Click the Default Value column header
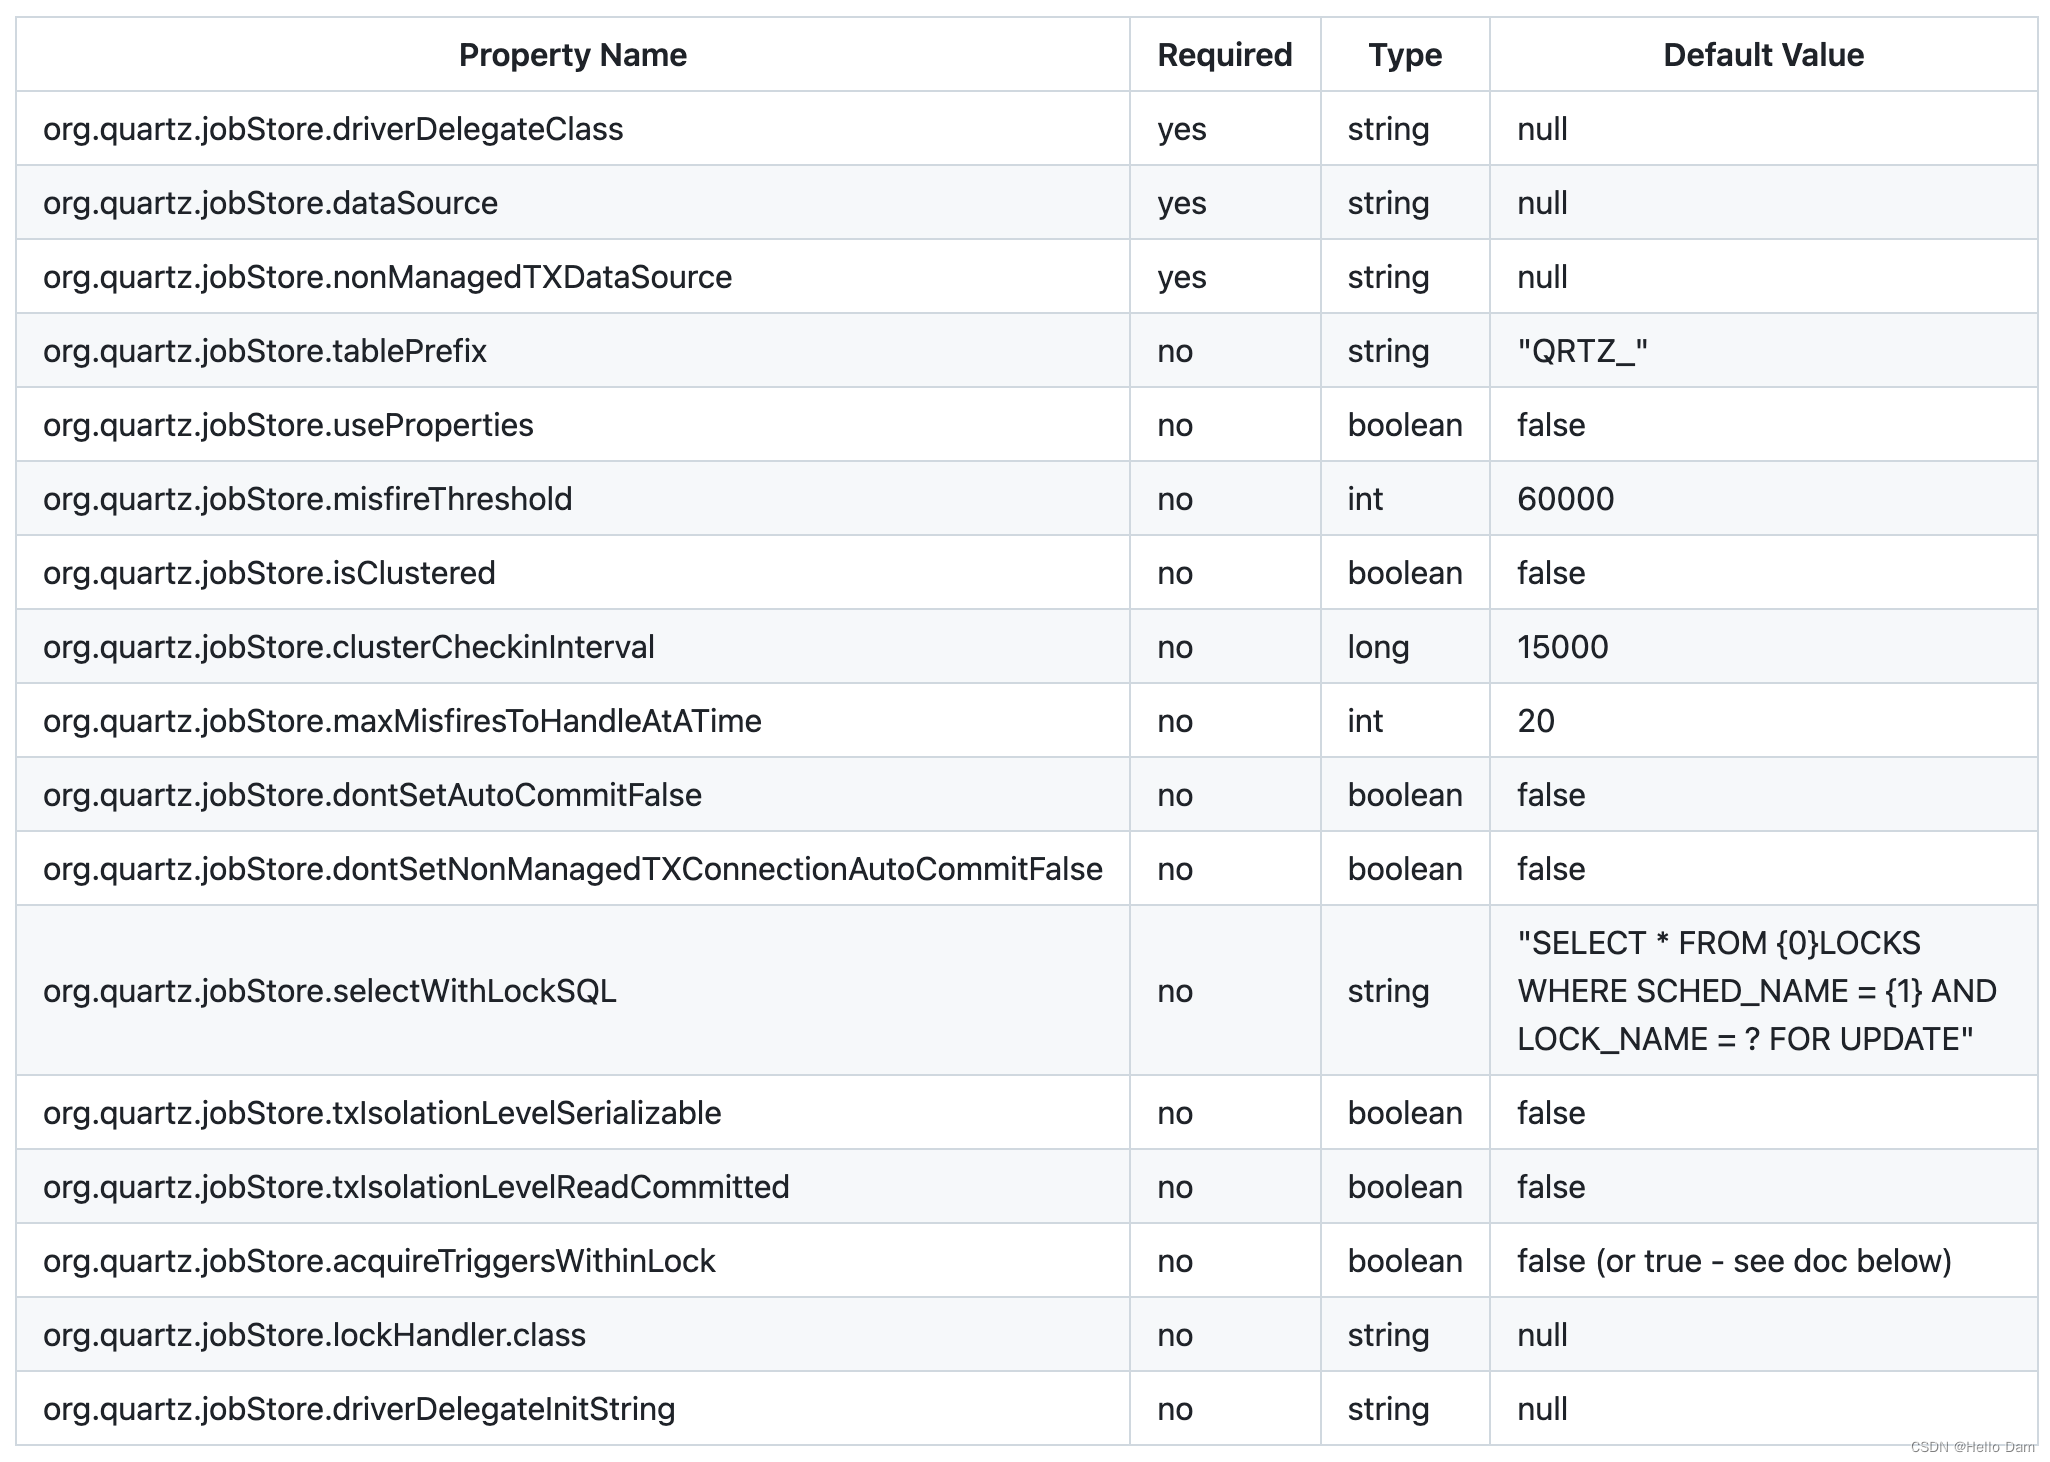 coord(1763,55)
